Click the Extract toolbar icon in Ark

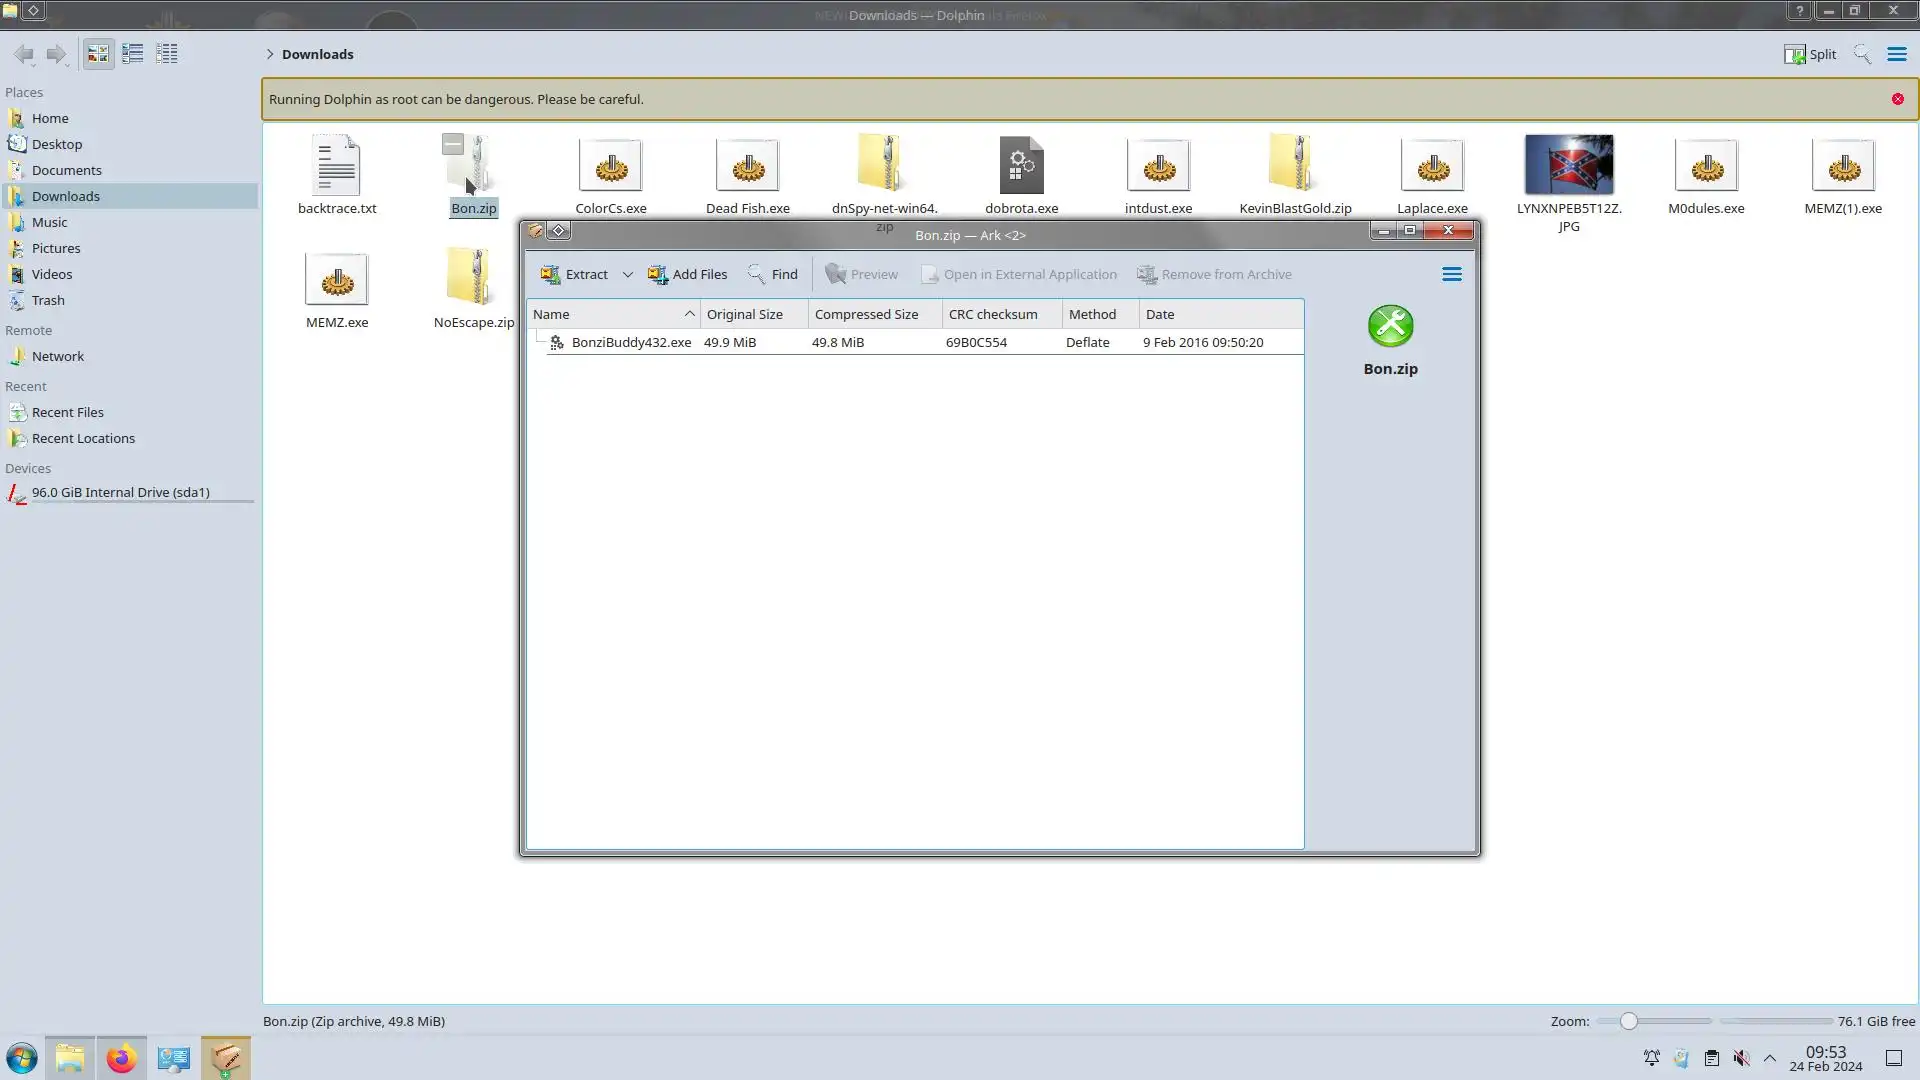click(x=551, y=274)
